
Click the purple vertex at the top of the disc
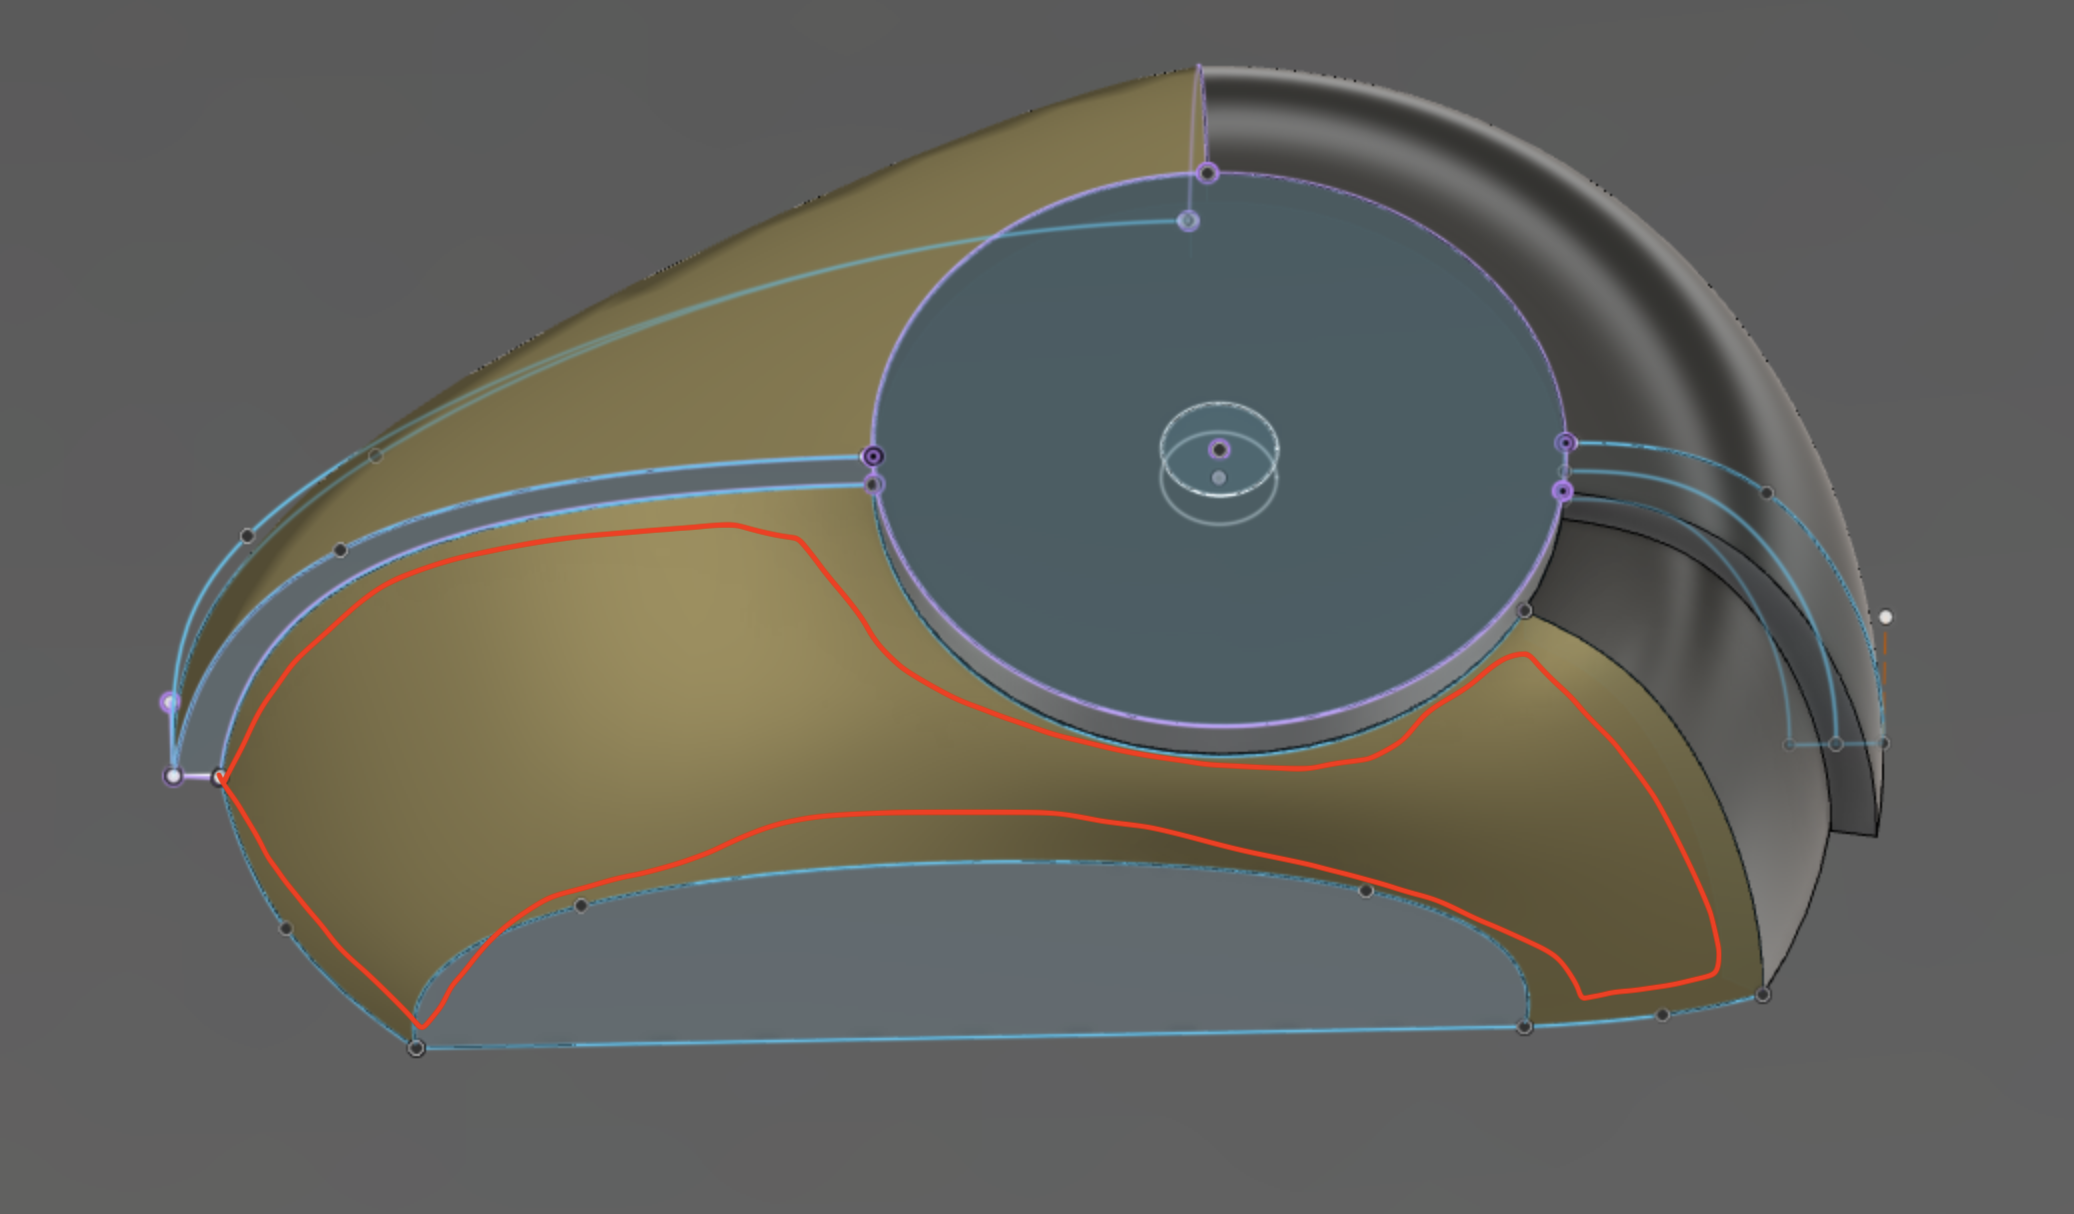pyautogui.click(x=1206, y=173)
